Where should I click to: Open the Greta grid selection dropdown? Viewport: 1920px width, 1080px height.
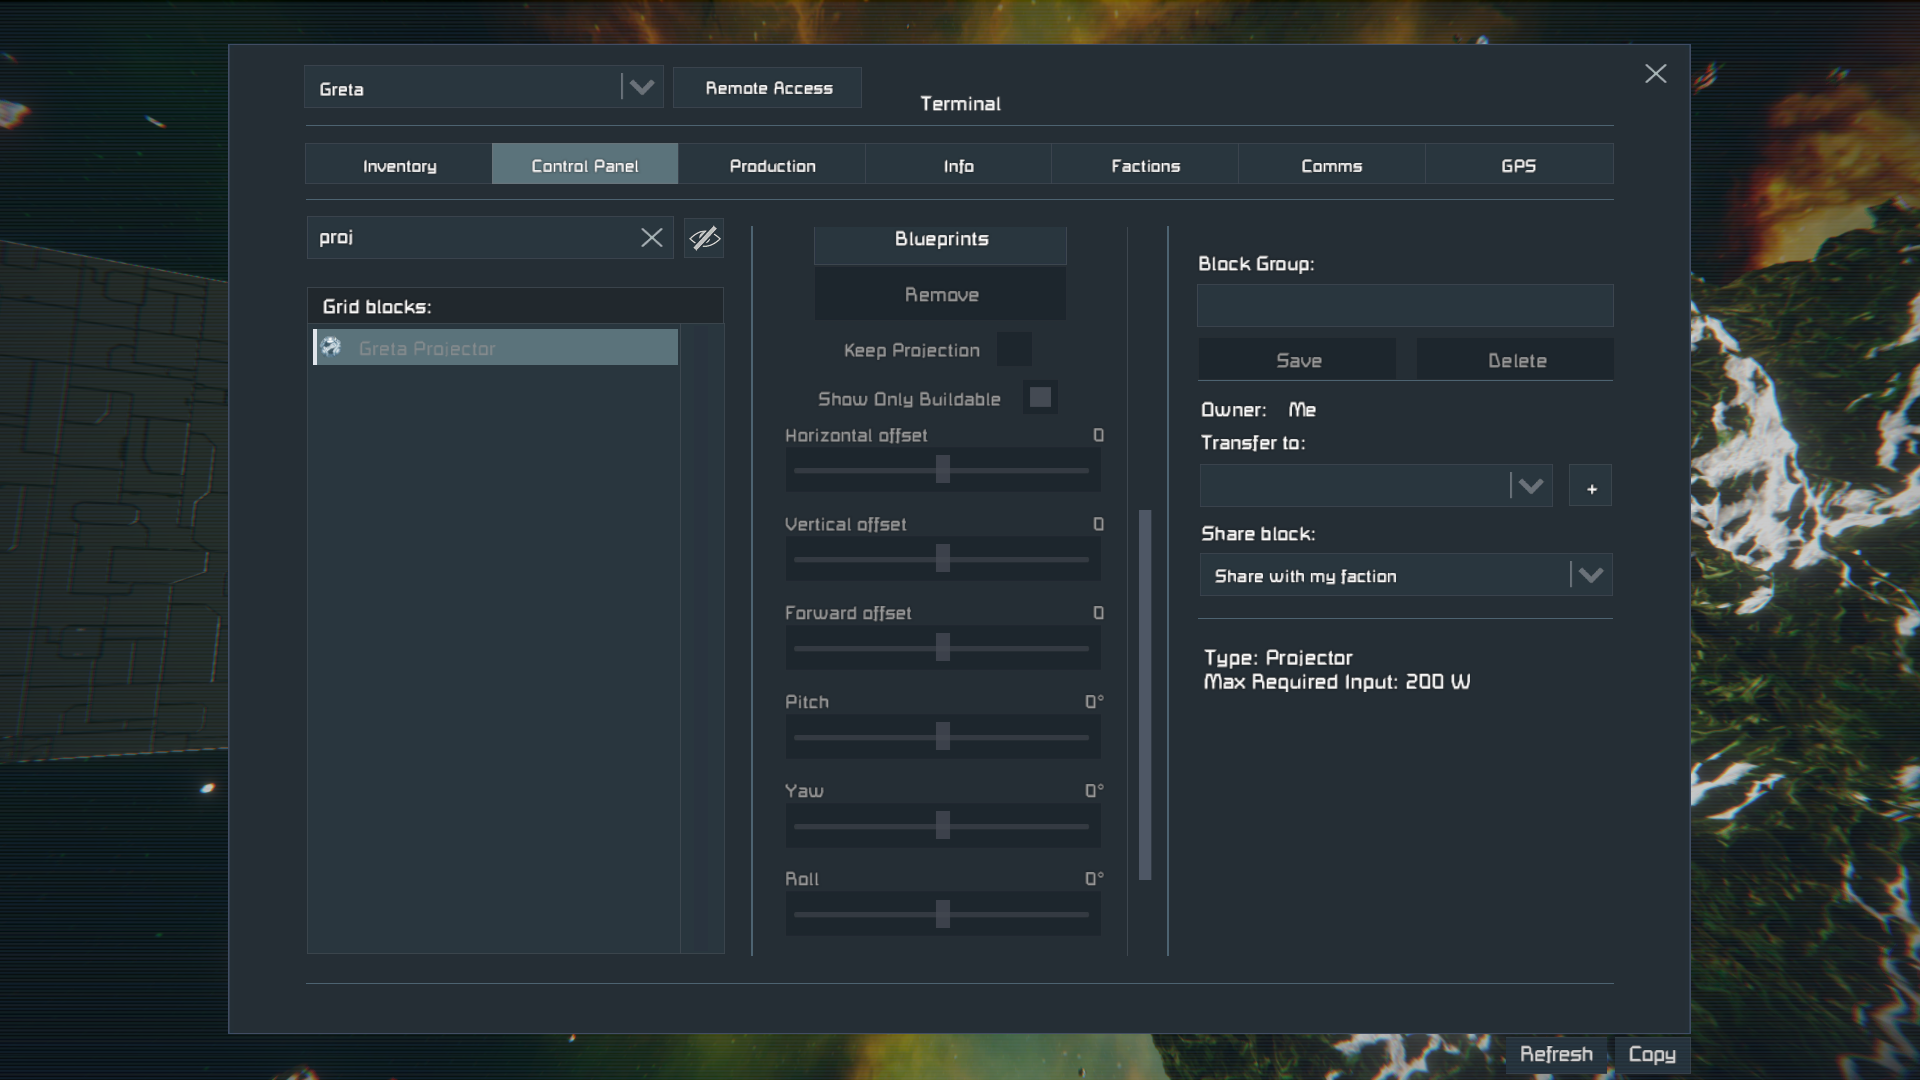click(641, 88)
